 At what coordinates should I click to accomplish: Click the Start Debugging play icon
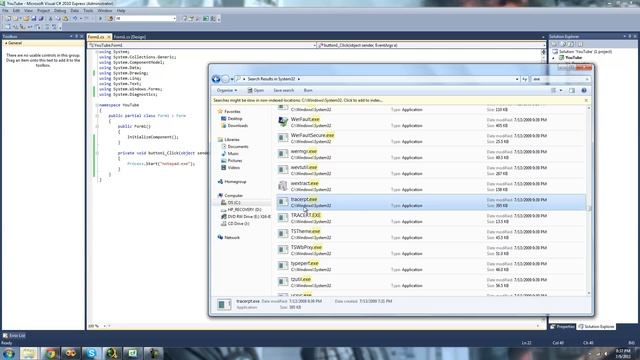click(100, 18)
